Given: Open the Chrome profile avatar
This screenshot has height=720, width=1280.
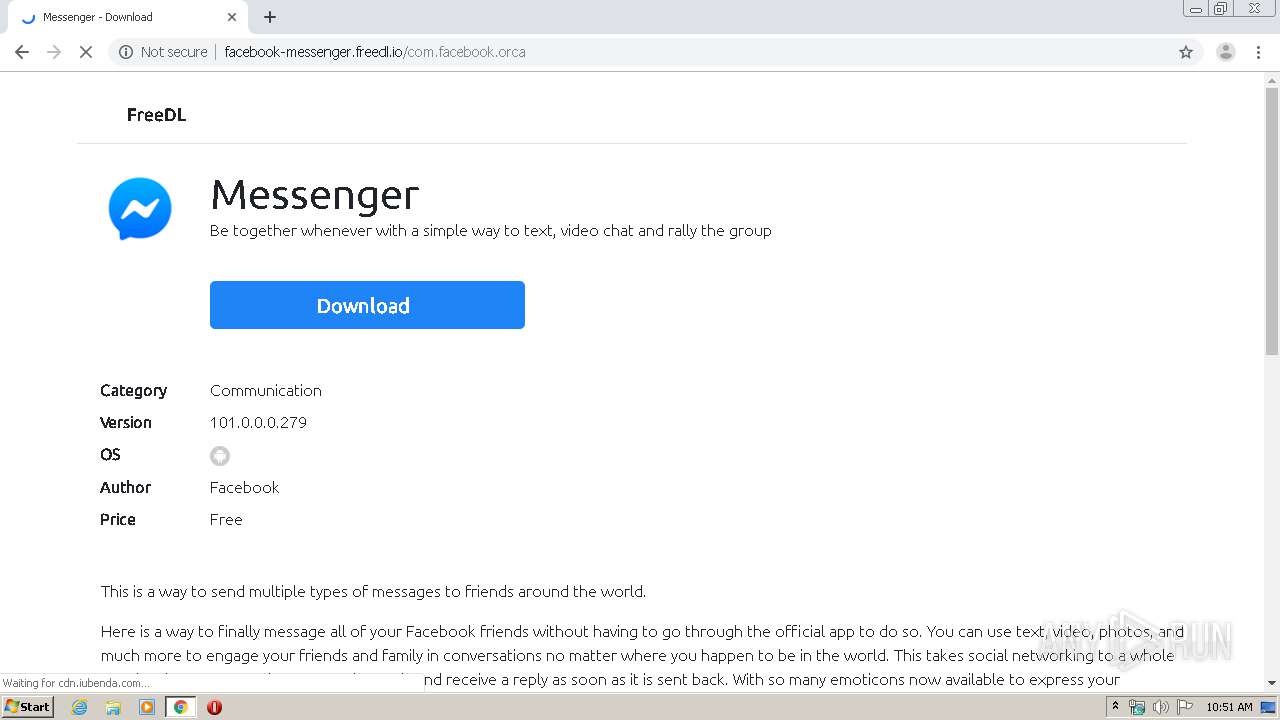Looking at the screenshot, I should coord(1225,52).
